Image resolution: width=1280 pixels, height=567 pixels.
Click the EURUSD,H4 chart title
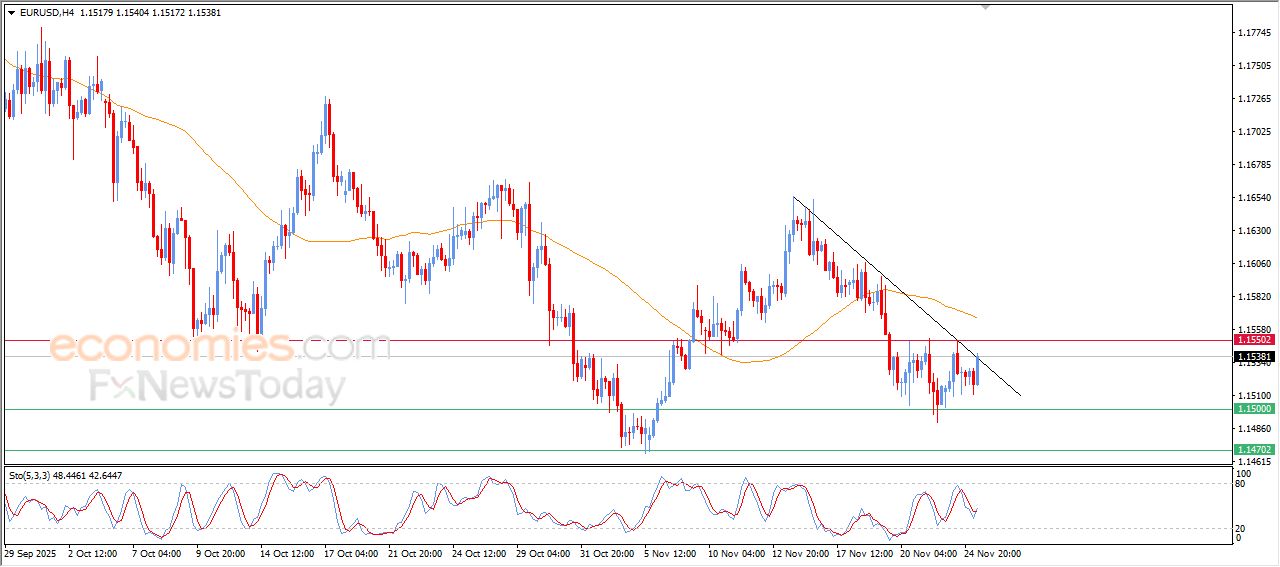(46, 13)
